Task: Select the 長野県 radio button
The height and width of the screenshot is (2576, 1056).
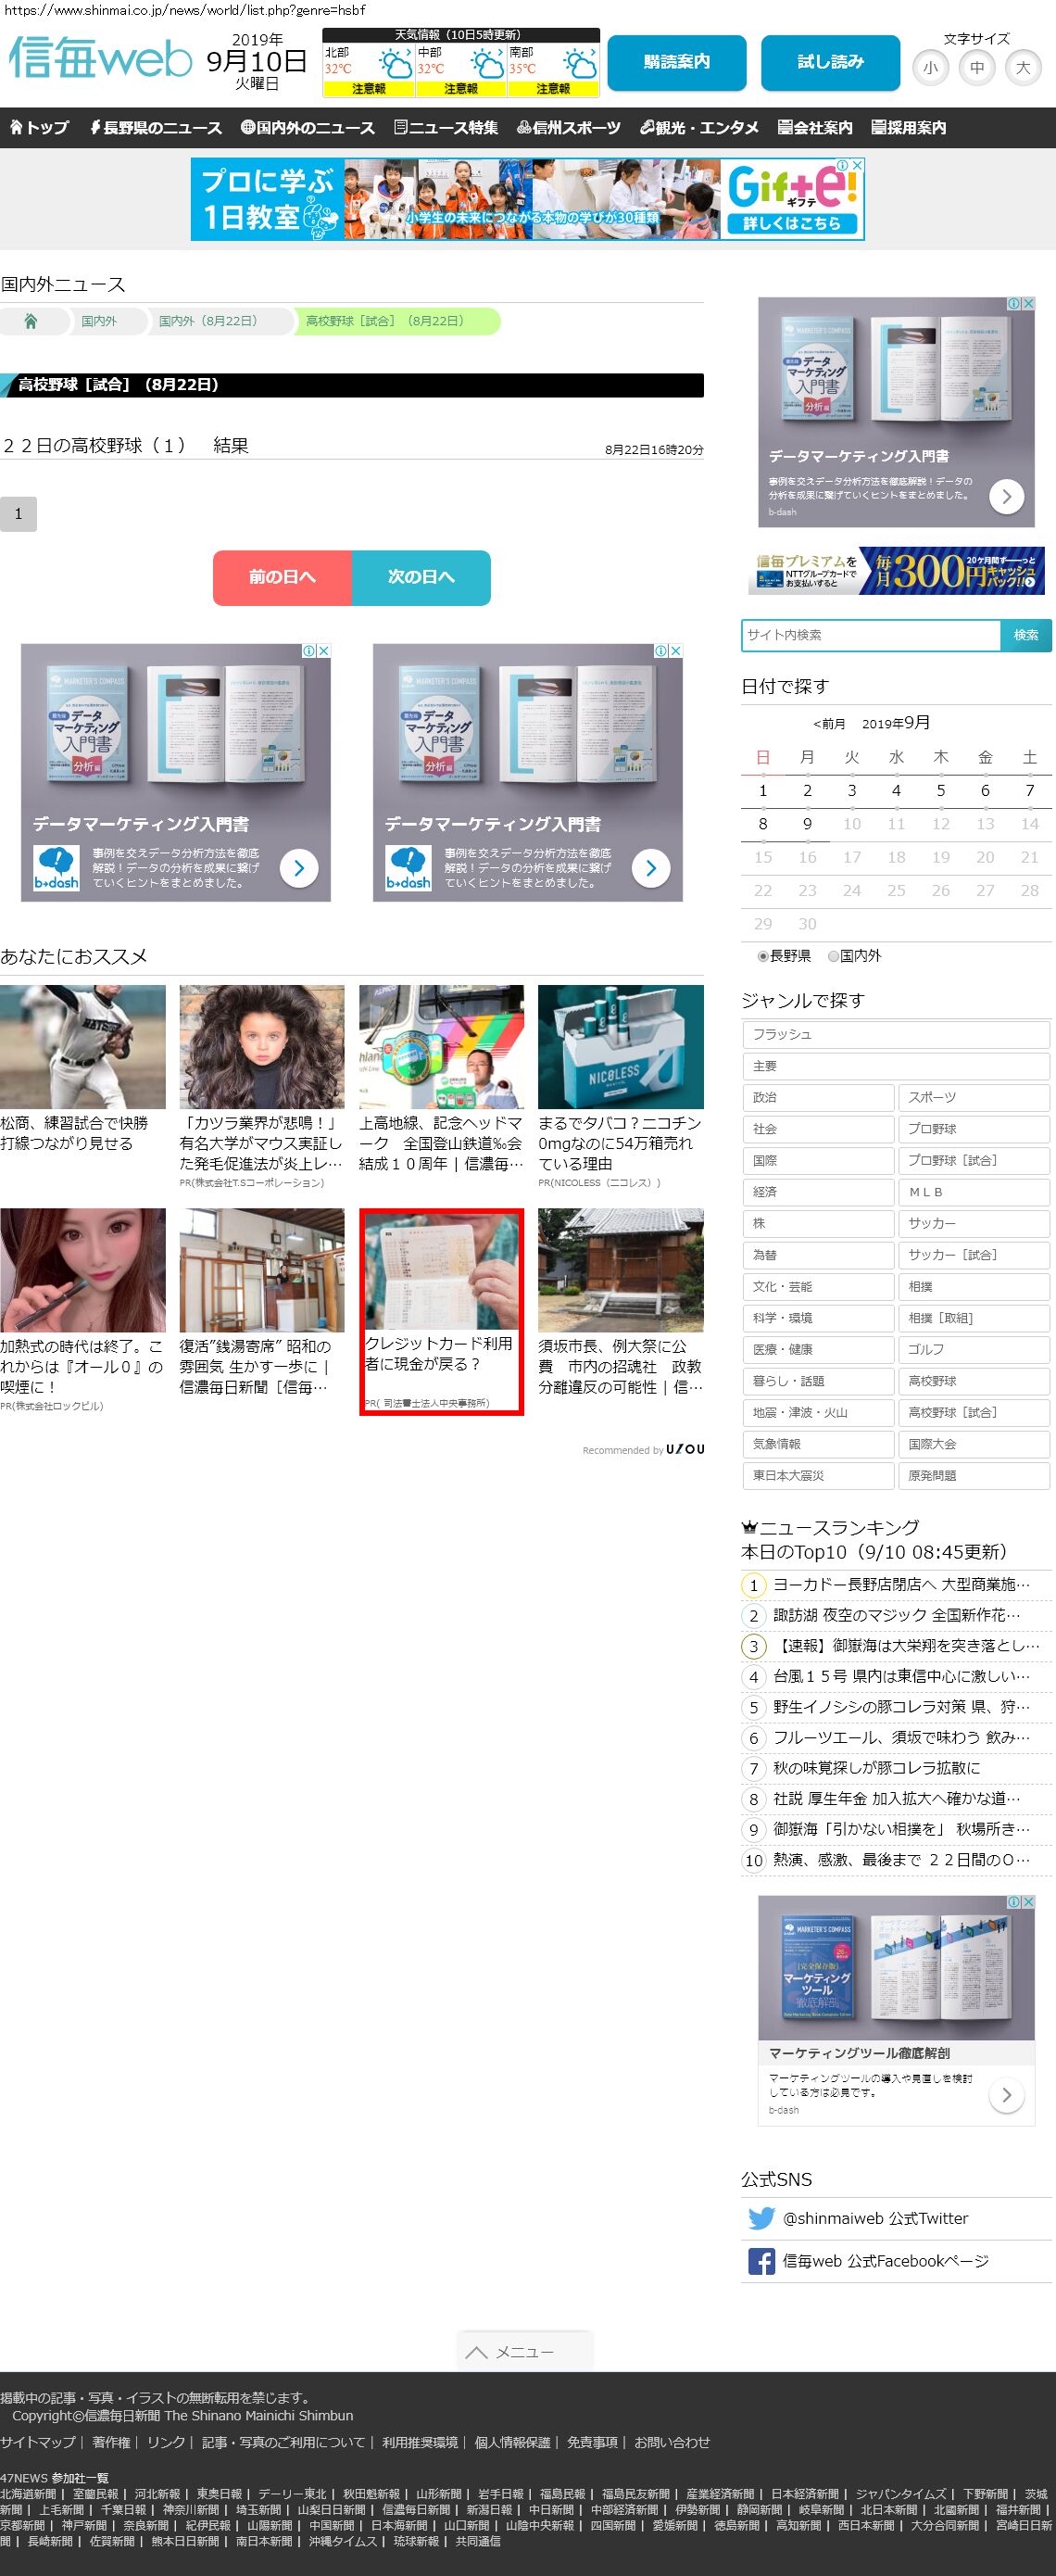Action: (x=763, y=956)
